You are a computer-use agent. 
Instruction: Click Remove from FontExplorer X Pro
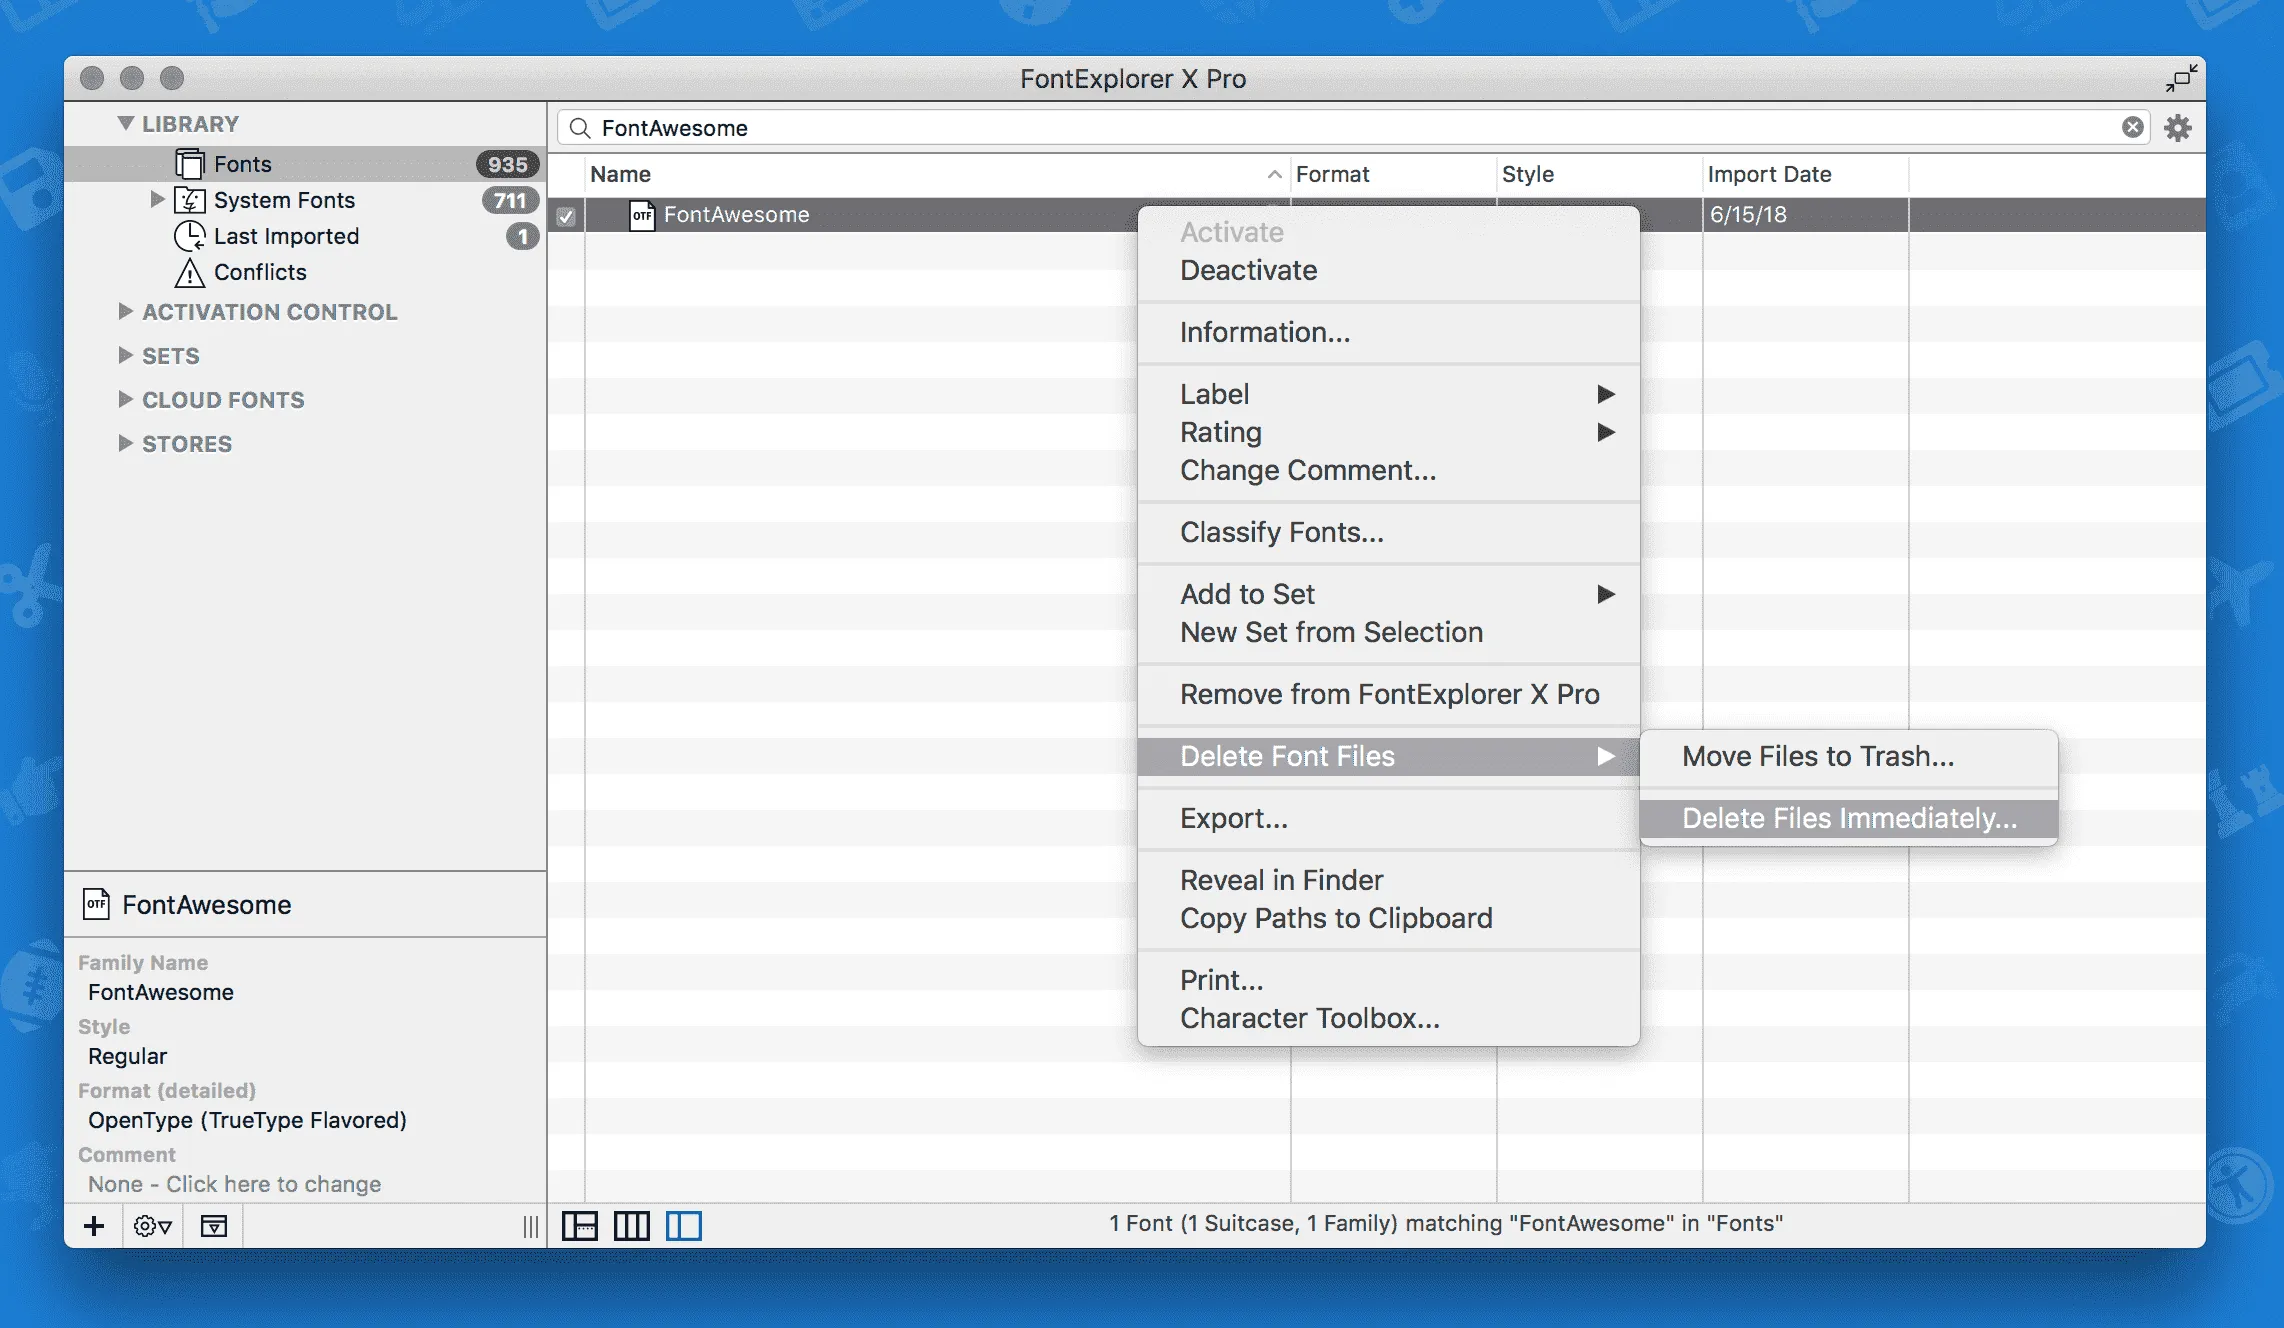[1389, 694]
